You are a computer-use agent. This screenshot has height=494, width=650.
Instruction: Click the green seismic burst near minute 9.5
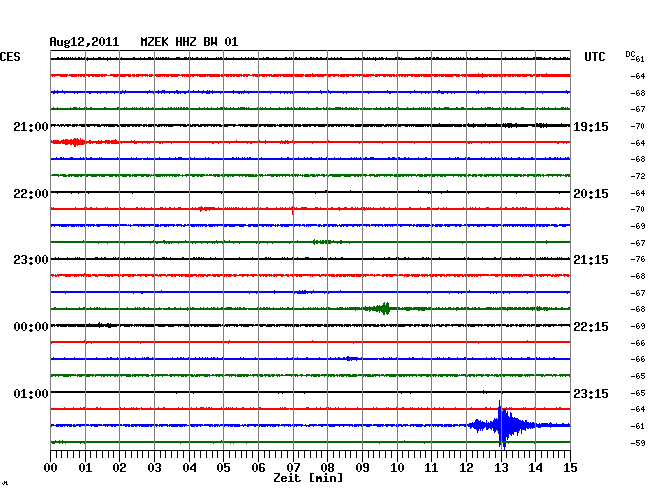pyautogui.click(x=381, y=308)
